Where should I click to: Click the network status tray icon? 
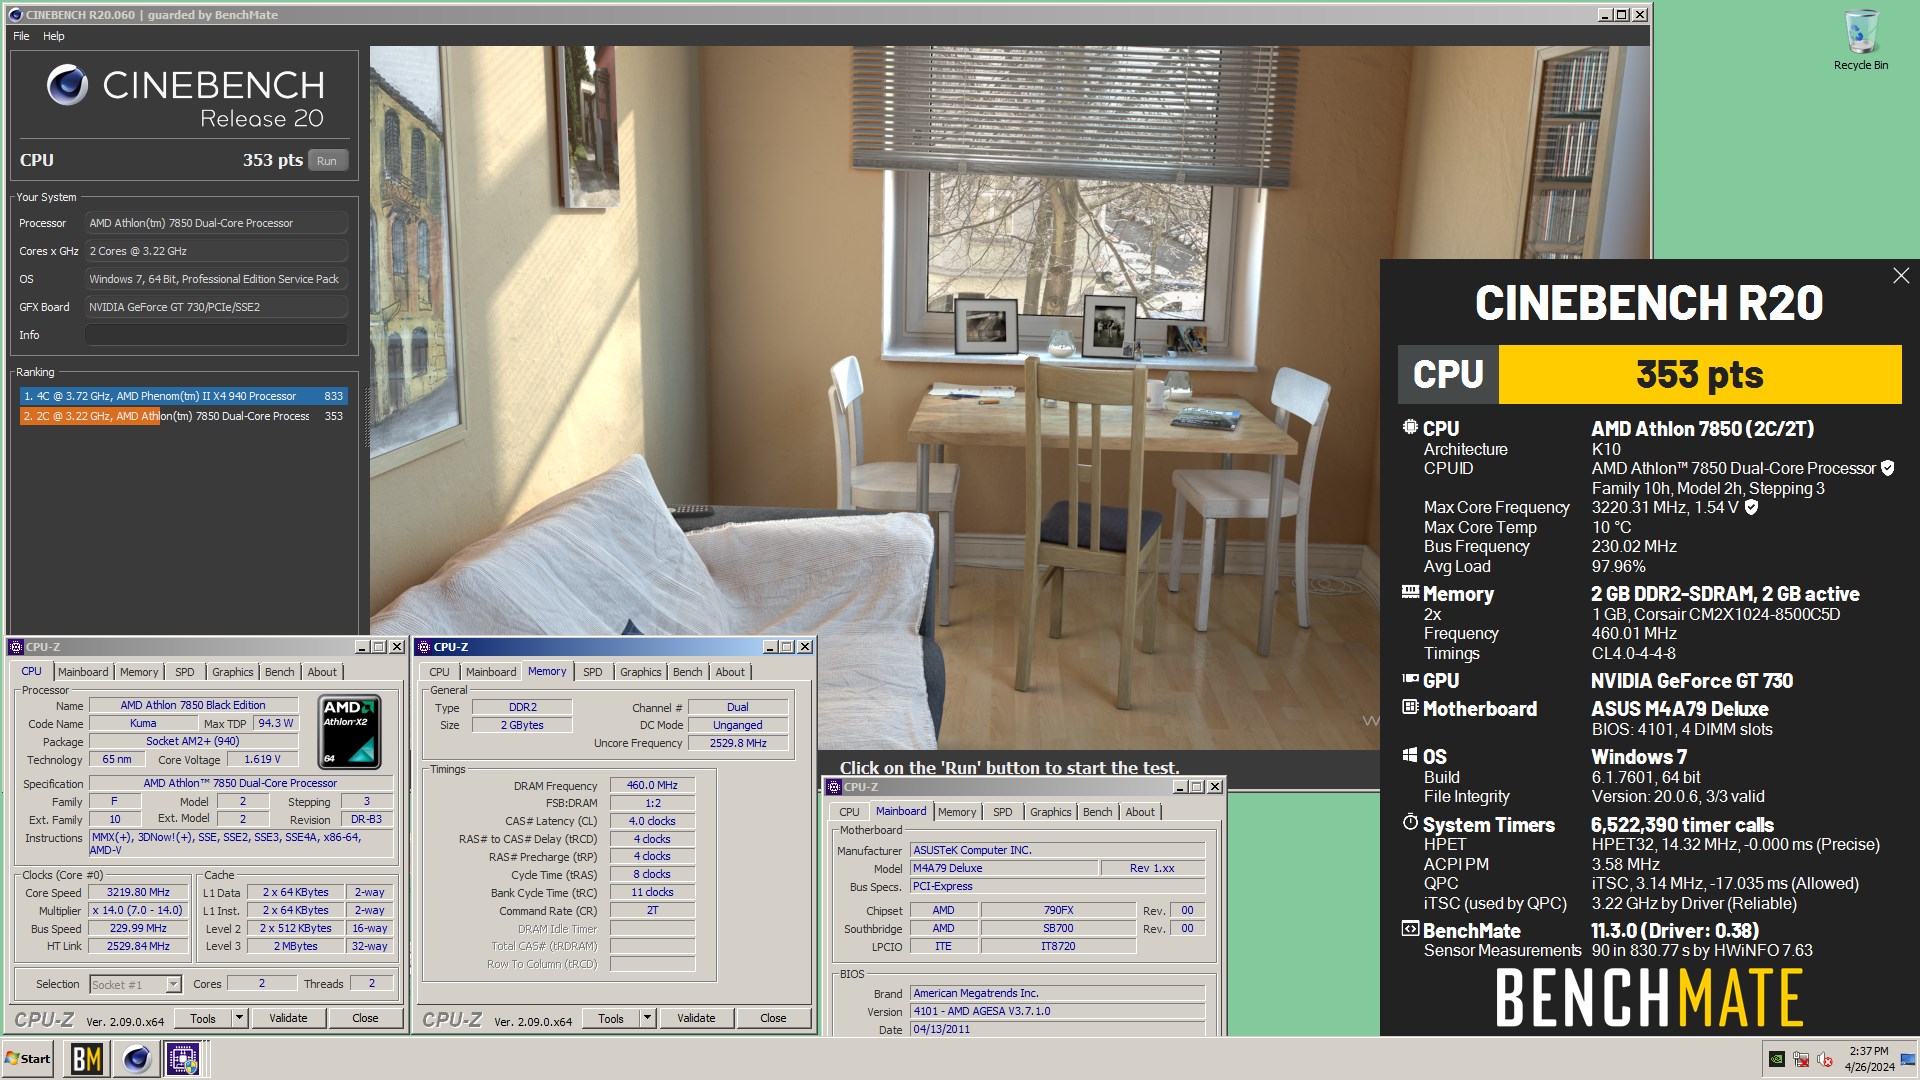[x=1801, y=1059]
